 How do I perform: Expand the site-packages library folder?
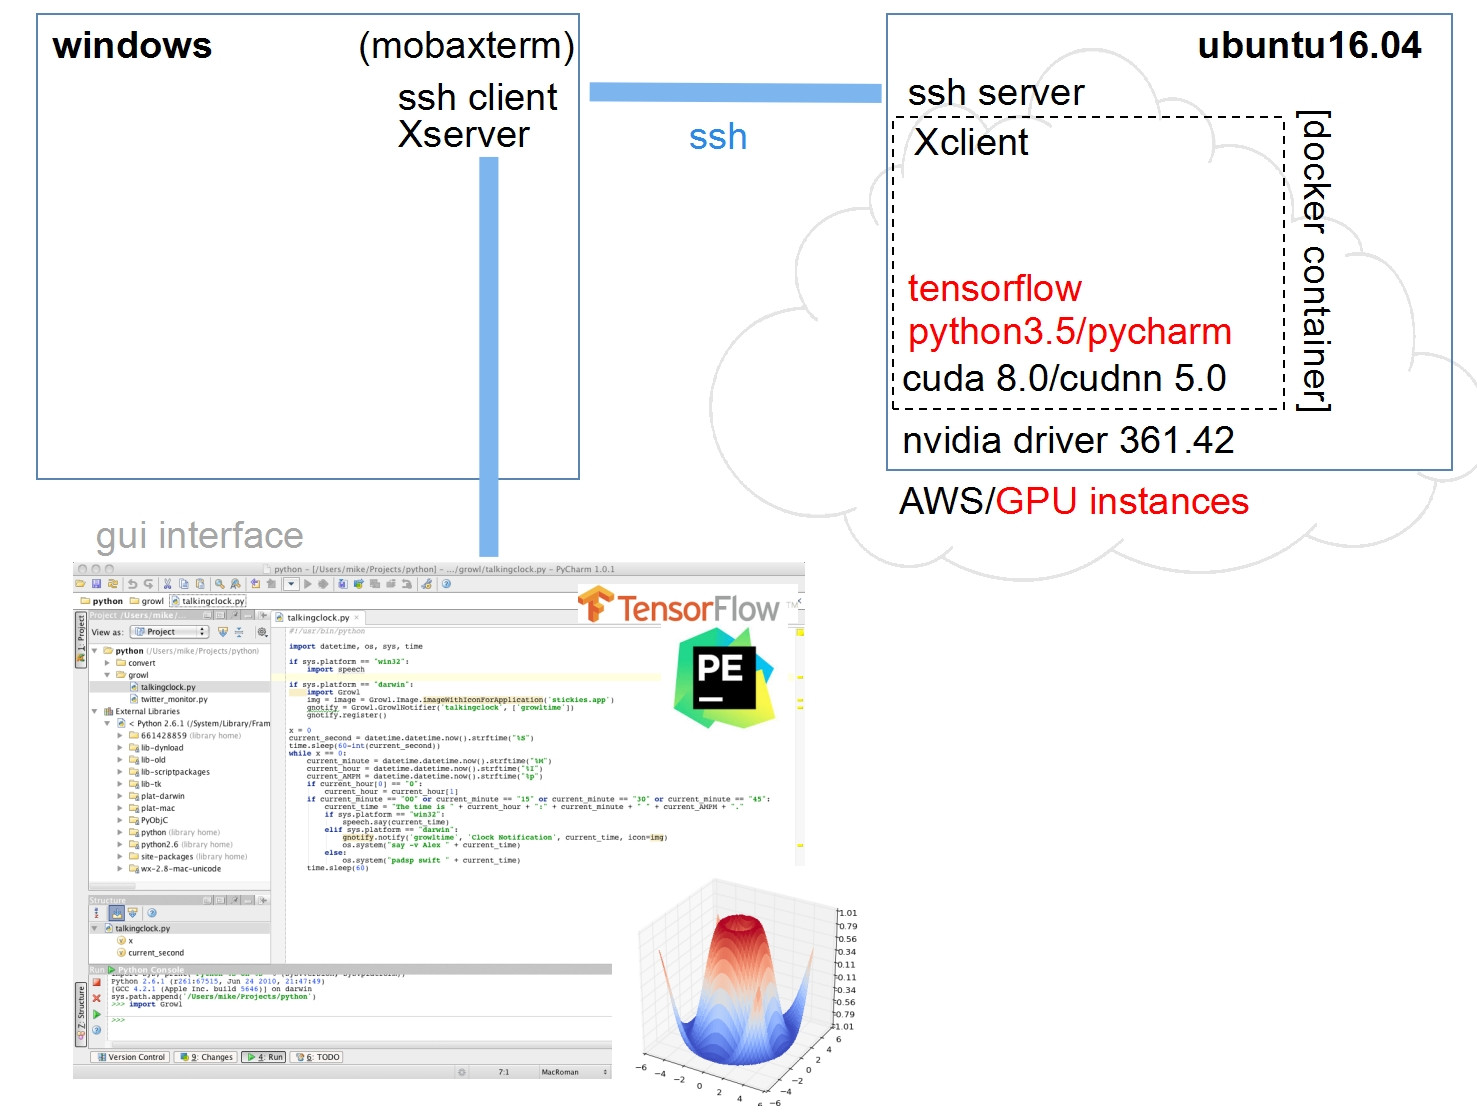coord(120,857)
